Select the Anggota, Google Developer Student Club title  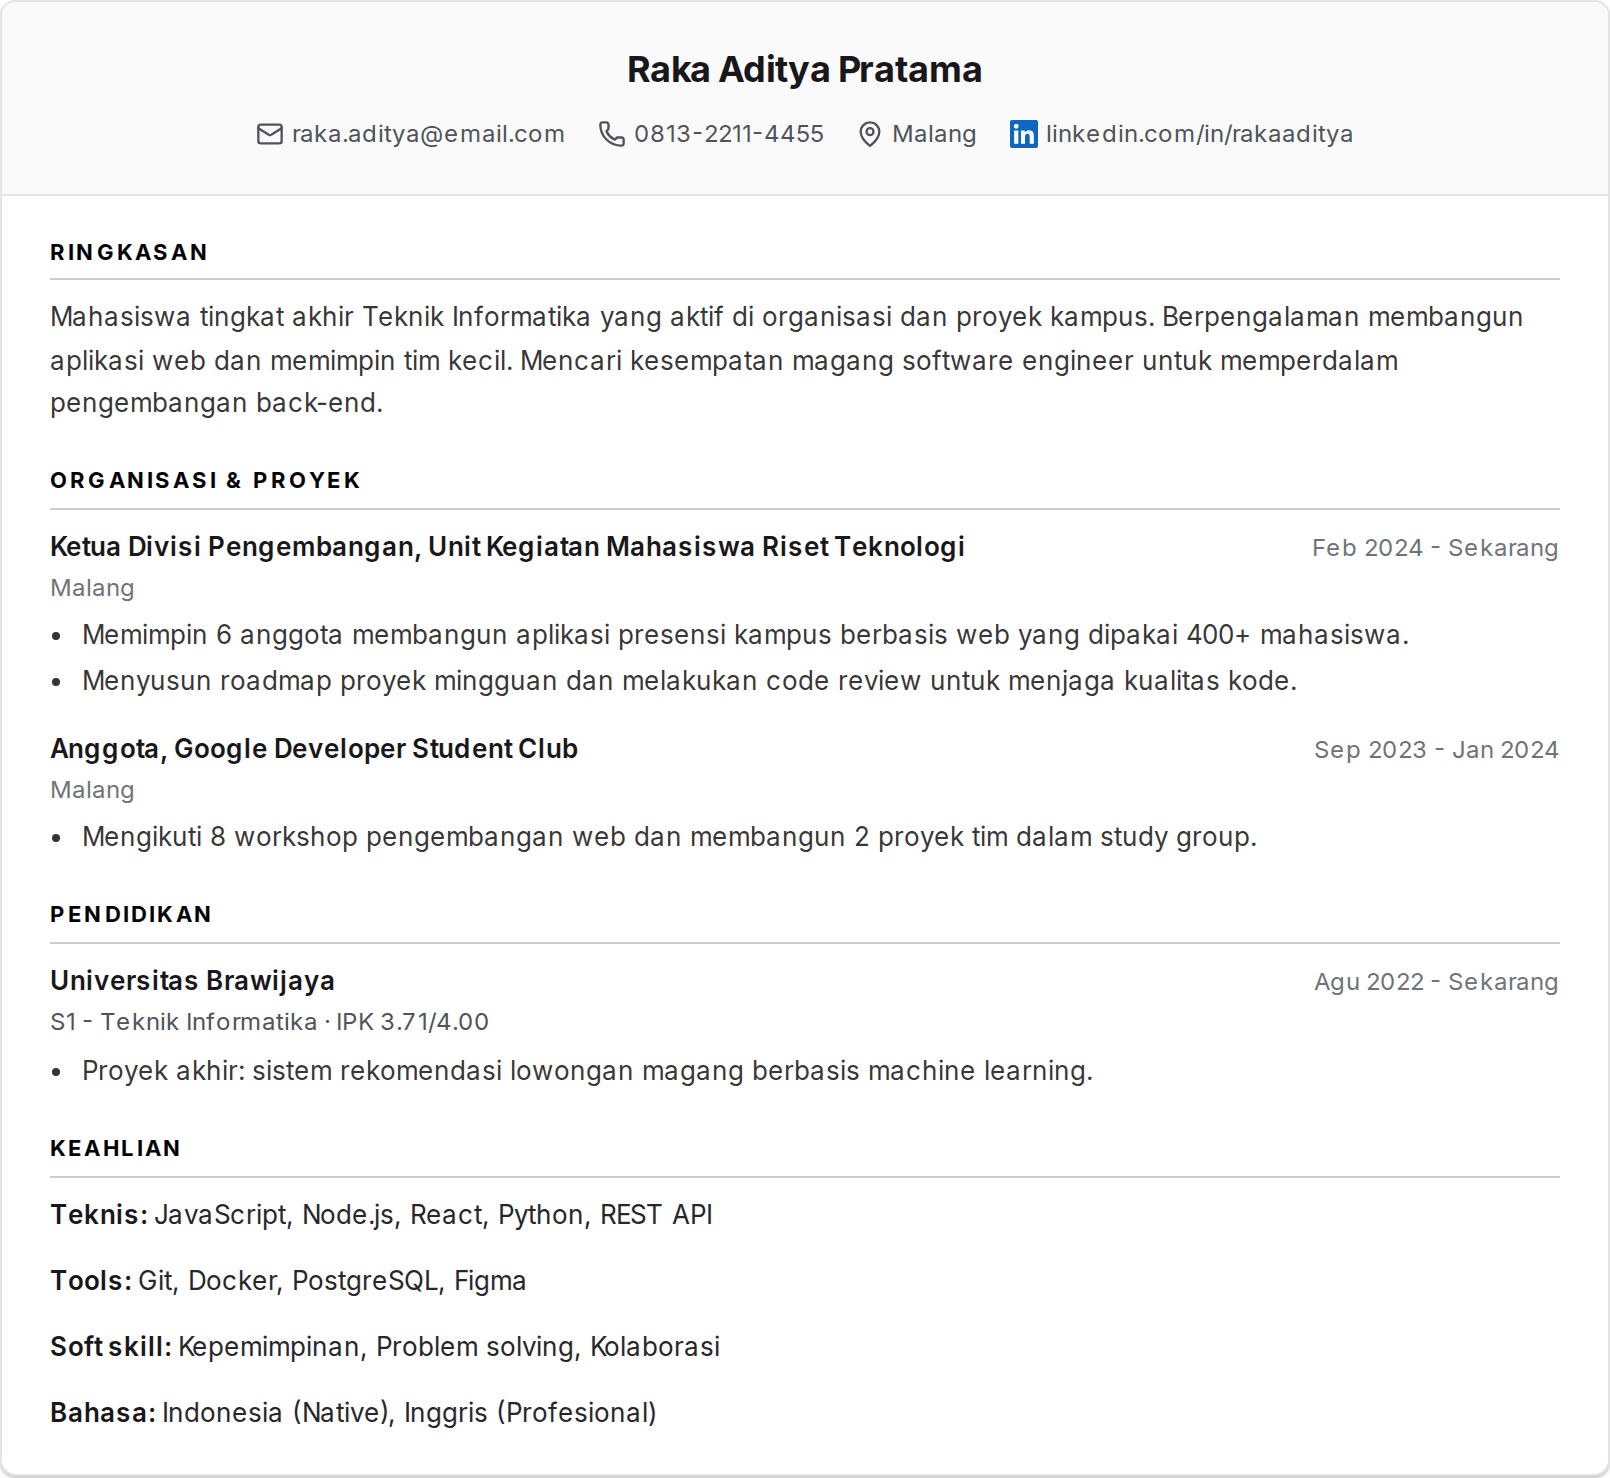314,749
